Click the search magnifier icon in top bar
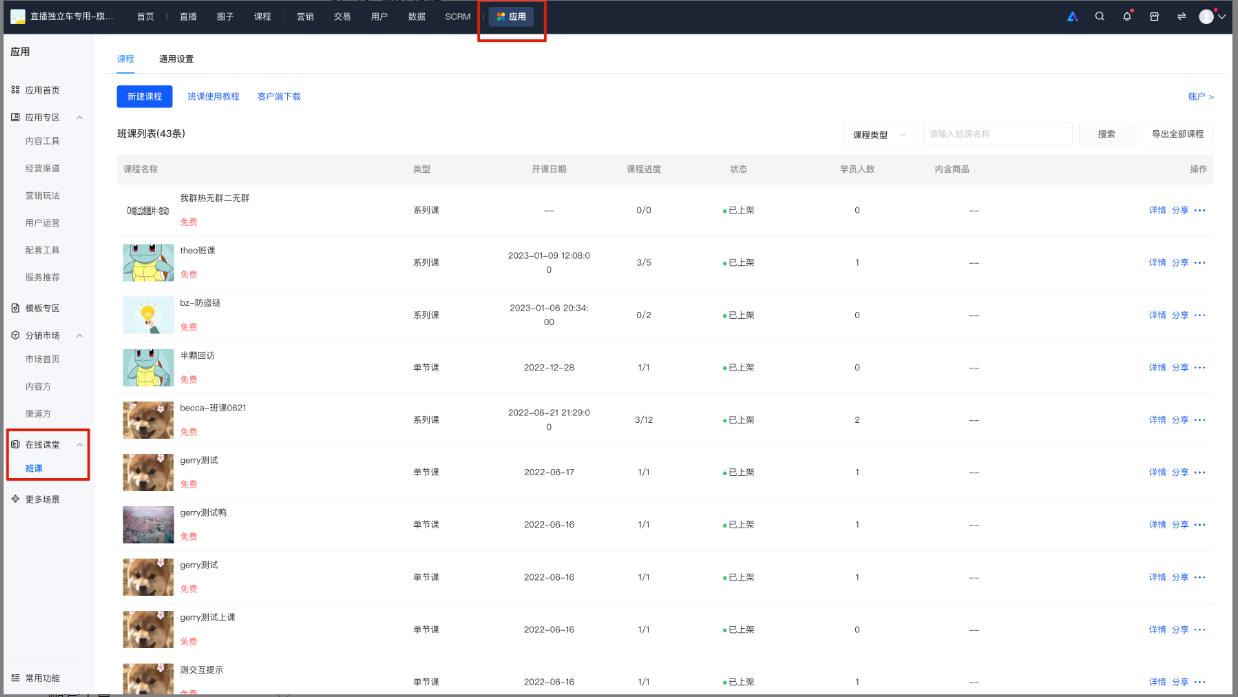This screenshot has width=1238, height=697. coord(1099,16)
